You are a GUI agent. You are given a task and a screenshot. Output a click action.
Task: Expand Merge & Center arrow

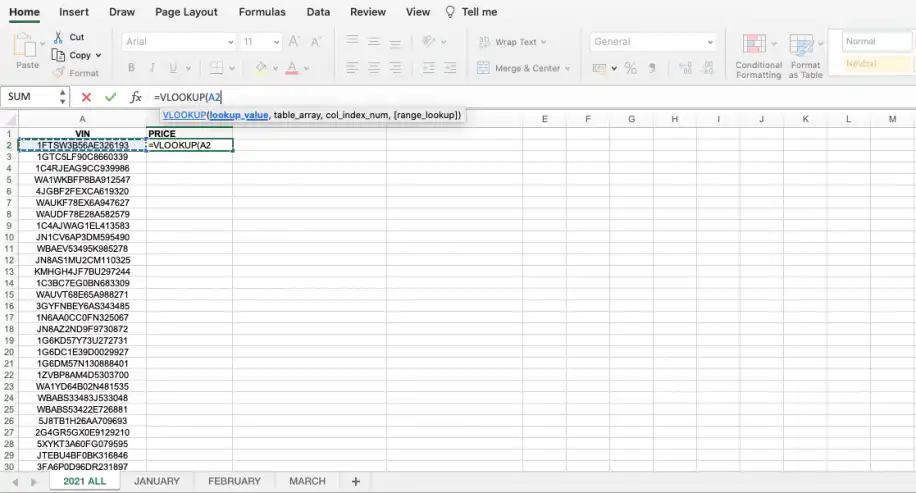(567, 68)
